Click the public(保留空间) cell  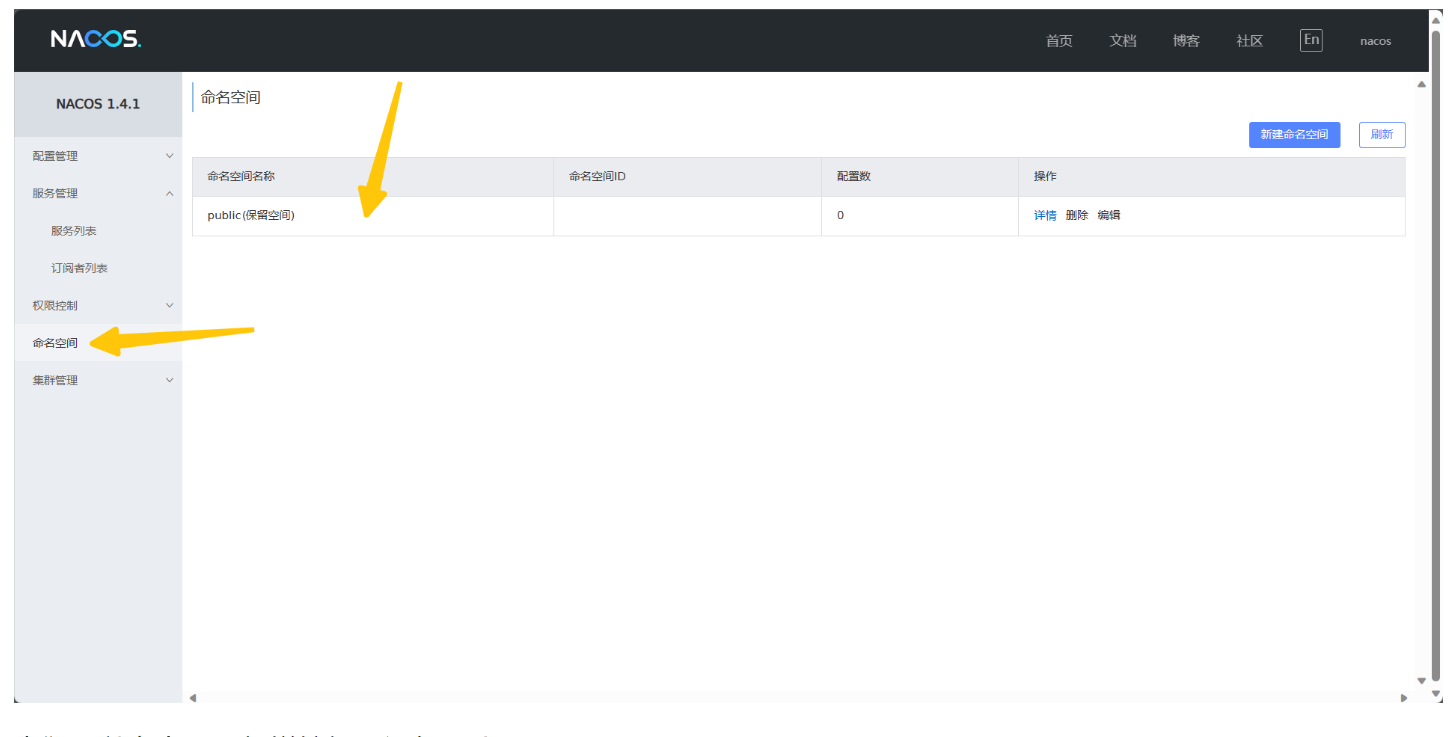[373, 215]
